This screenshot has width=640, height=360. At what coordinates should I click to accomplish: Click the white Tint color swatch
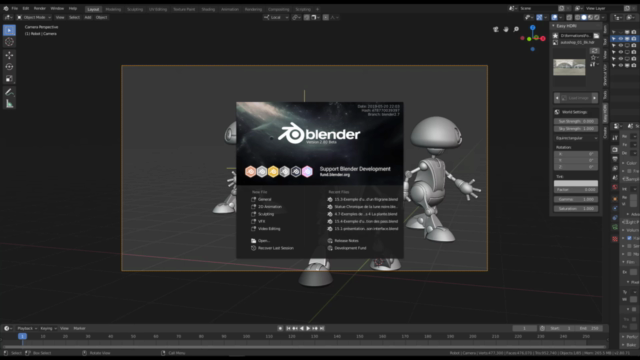(x=576, y=183)
